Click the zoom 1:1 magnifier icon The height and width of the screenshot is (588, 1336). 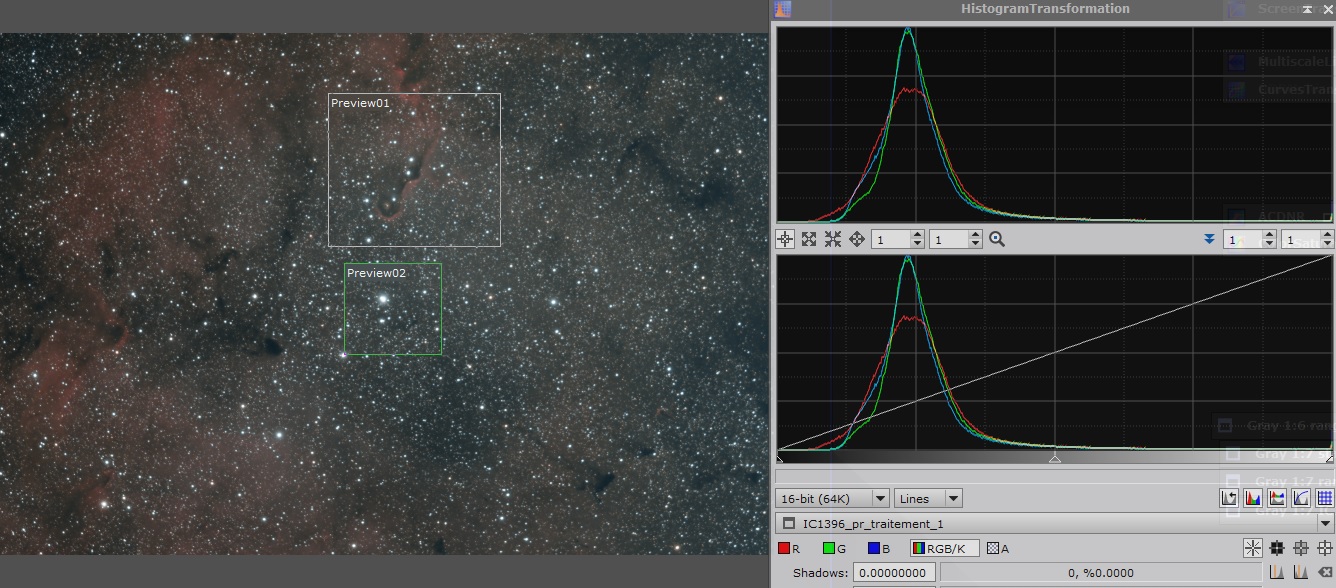pos(996,239)
